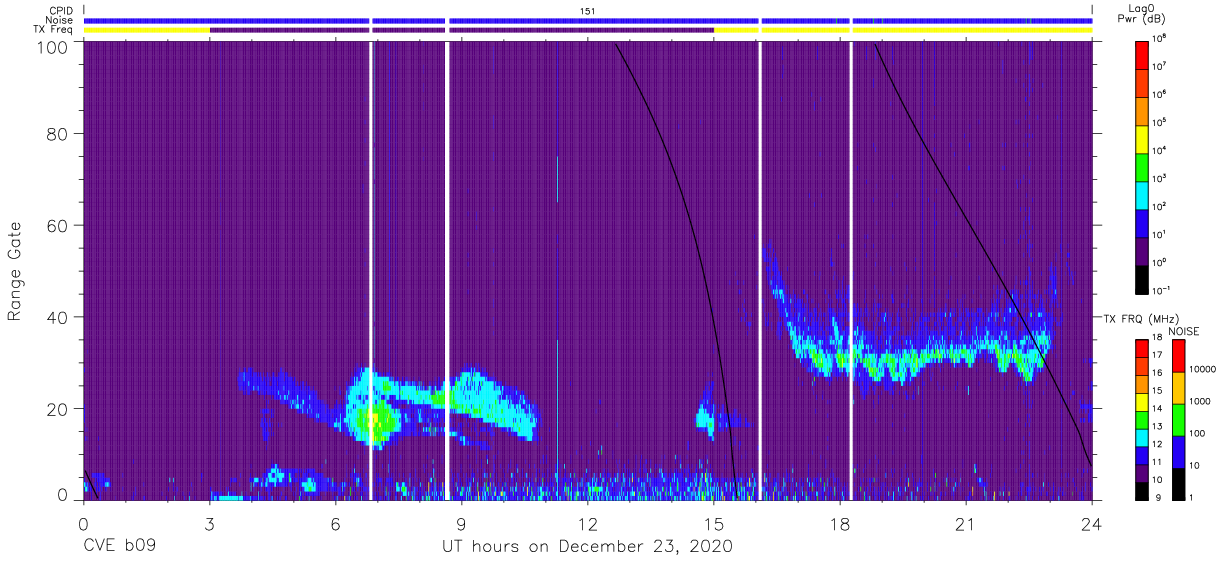The width and height of the screenshot is (1228, 567).
Task: Click the 'UT hours on December 23, 2020' axis title
Action: click(587, 547)
